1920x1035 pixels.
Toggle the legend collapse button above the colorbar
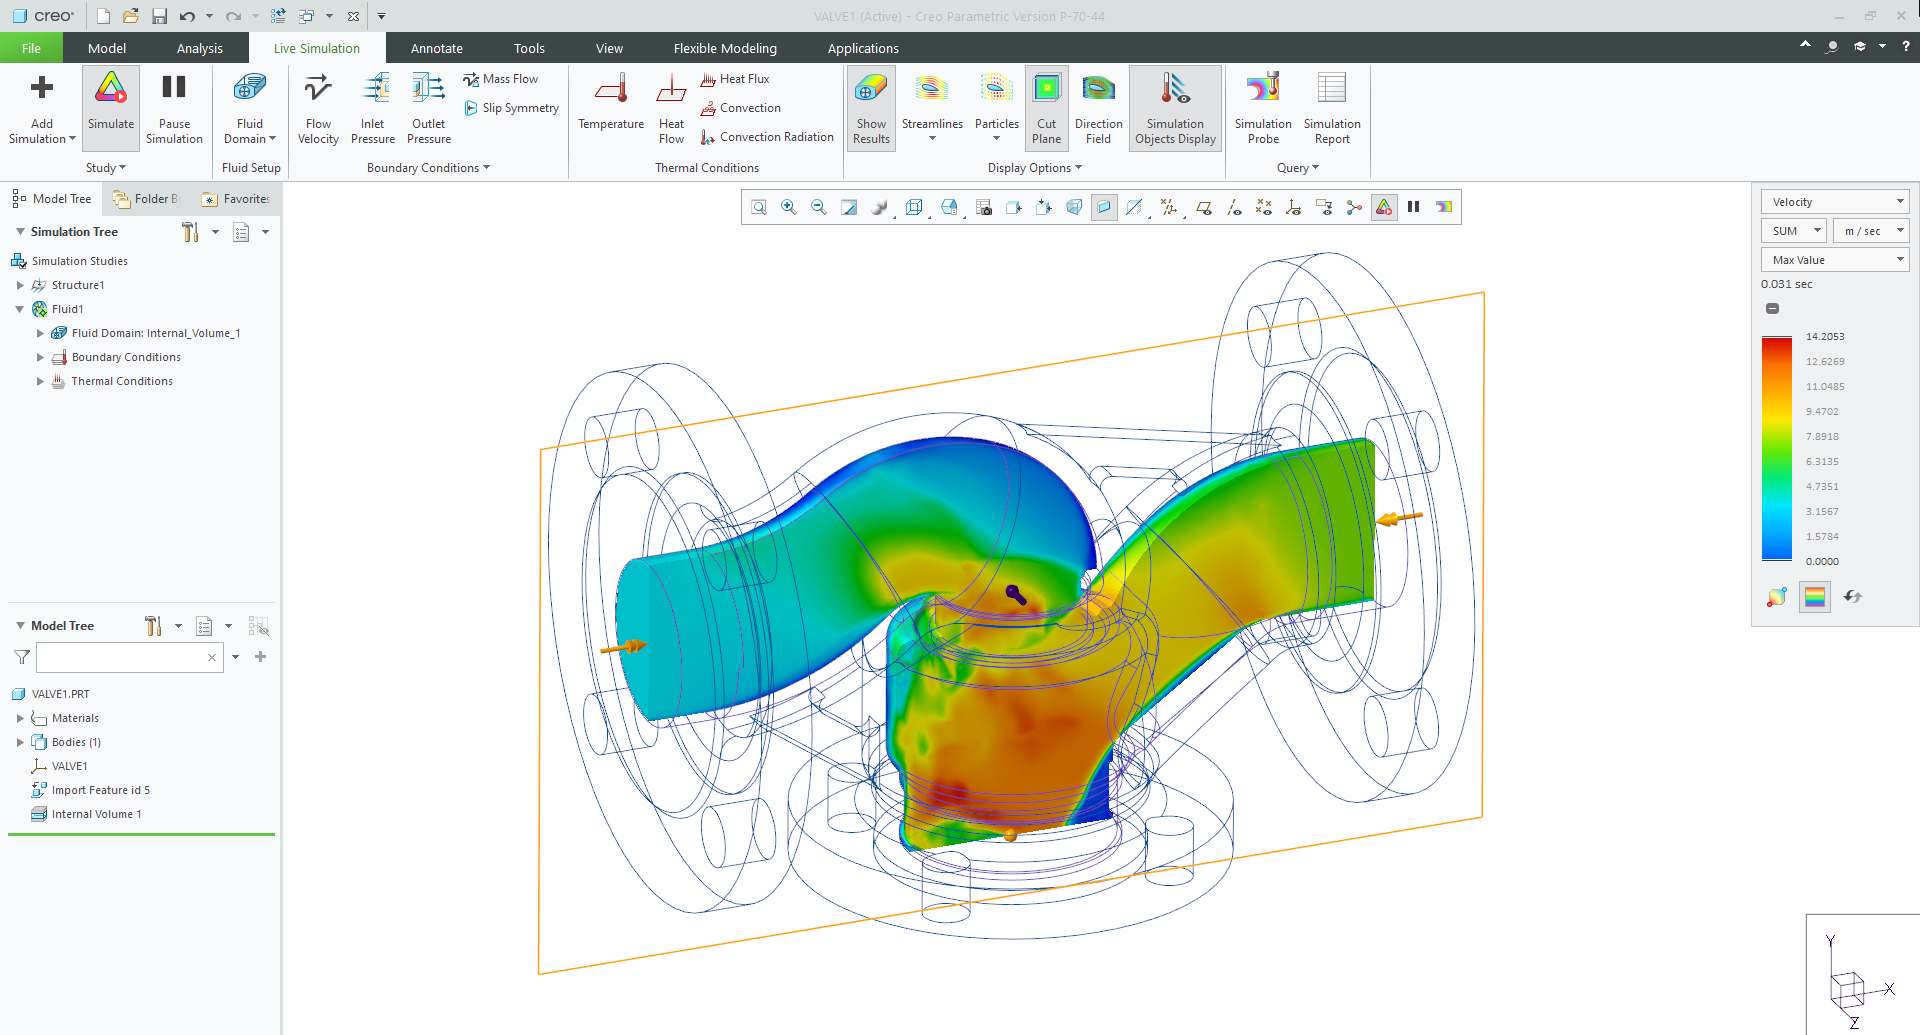1772,308
